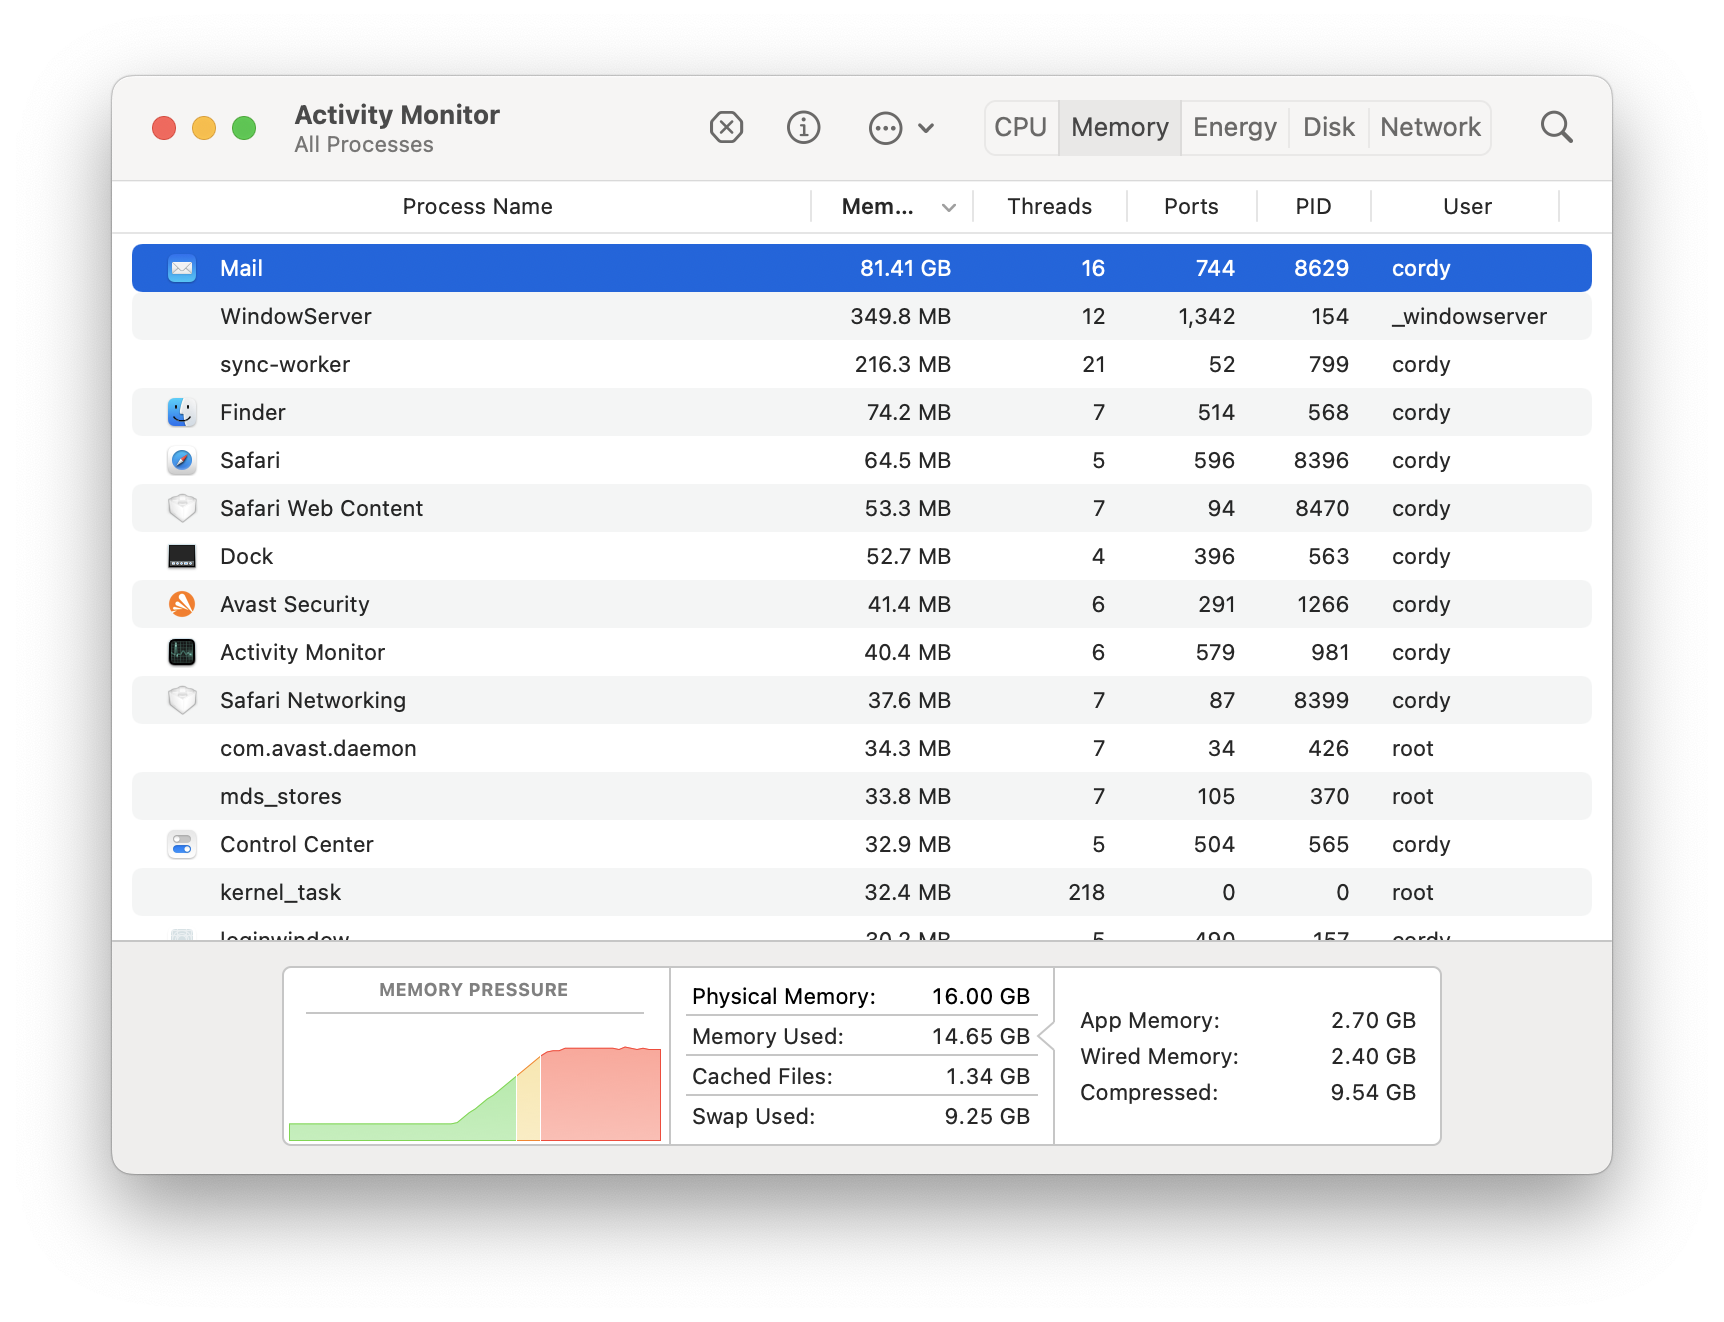Click the Safari Web Content shield icon

tap(182, 508)
